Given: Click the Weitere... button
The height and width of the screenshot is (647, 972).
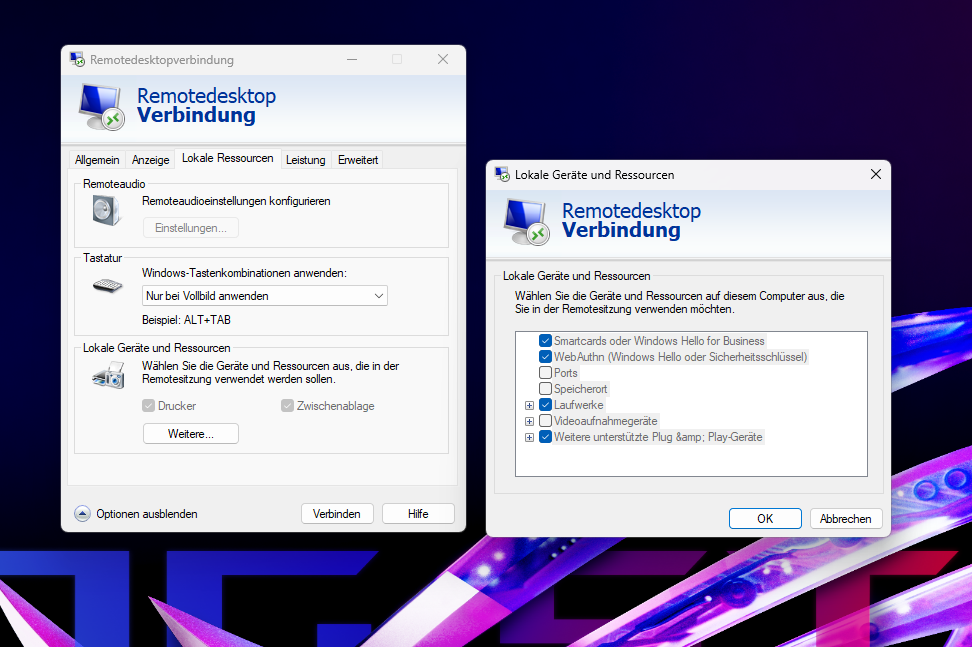Looking at the screenshot, I should click(x=191, y=434).
